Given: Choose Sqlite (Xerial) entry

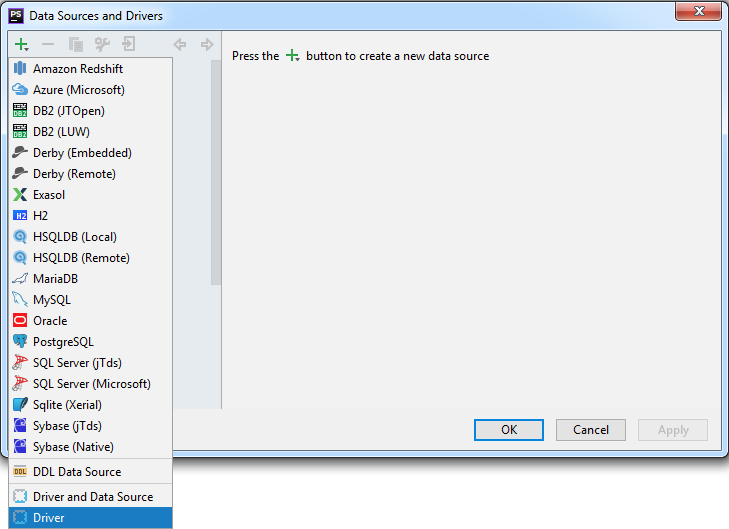Looking at the screenshot, I should [67, 405].
